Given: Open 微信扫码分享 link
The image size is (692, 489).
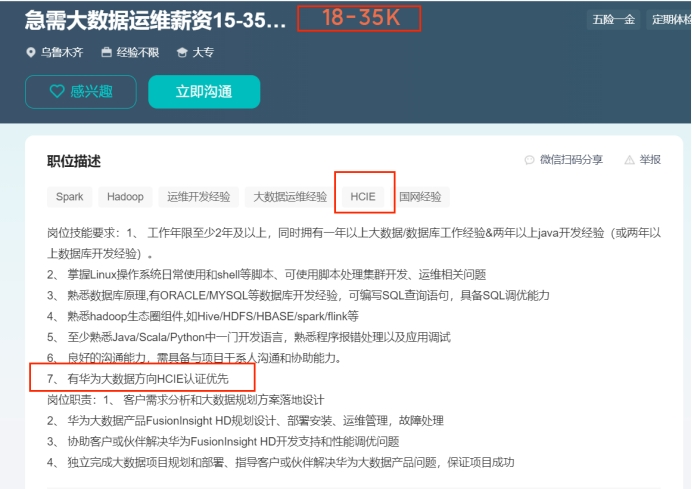Looking at the screenshot, I should click(x=571, y=160).
